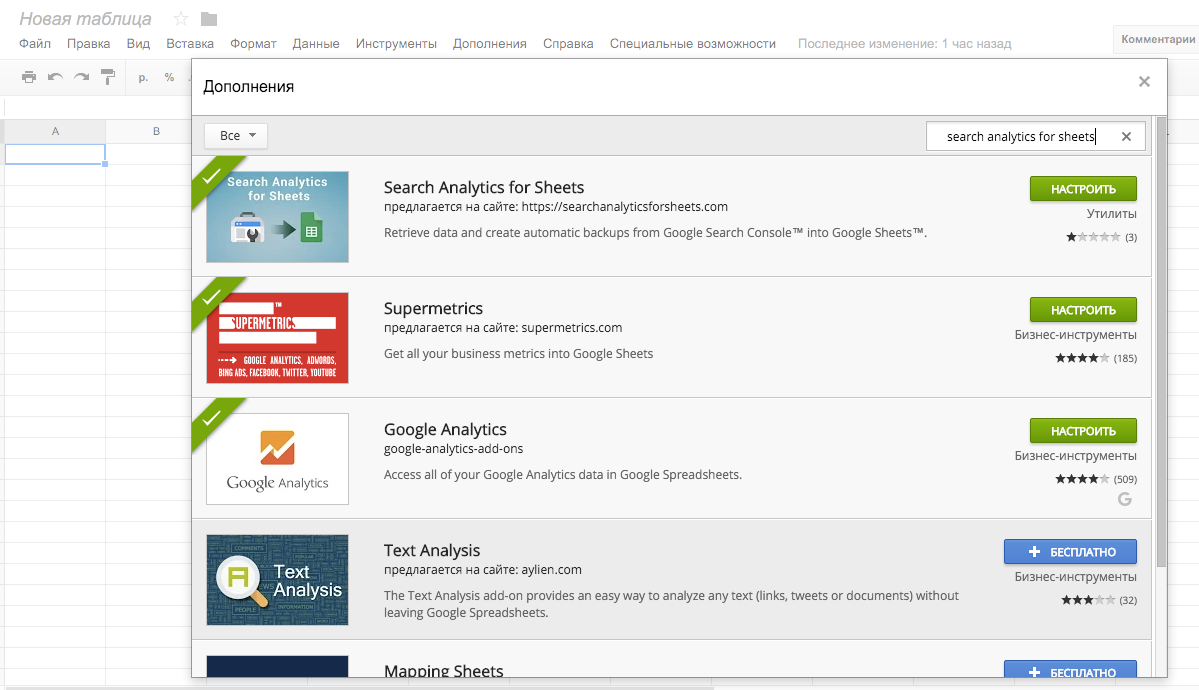Image resolution: width=1199 pixels, height=690 pixels.
Task: Open the Правка menu
Action: [x=88, y=44]
